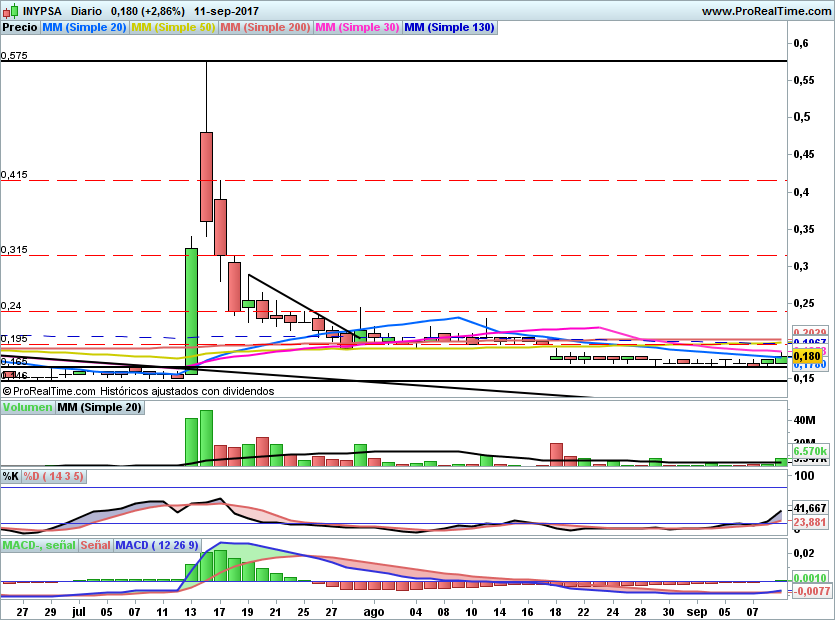Click the 'sep' month marker on the date axis
Viewport: 835px width, 620px height.
click(696, 608)
